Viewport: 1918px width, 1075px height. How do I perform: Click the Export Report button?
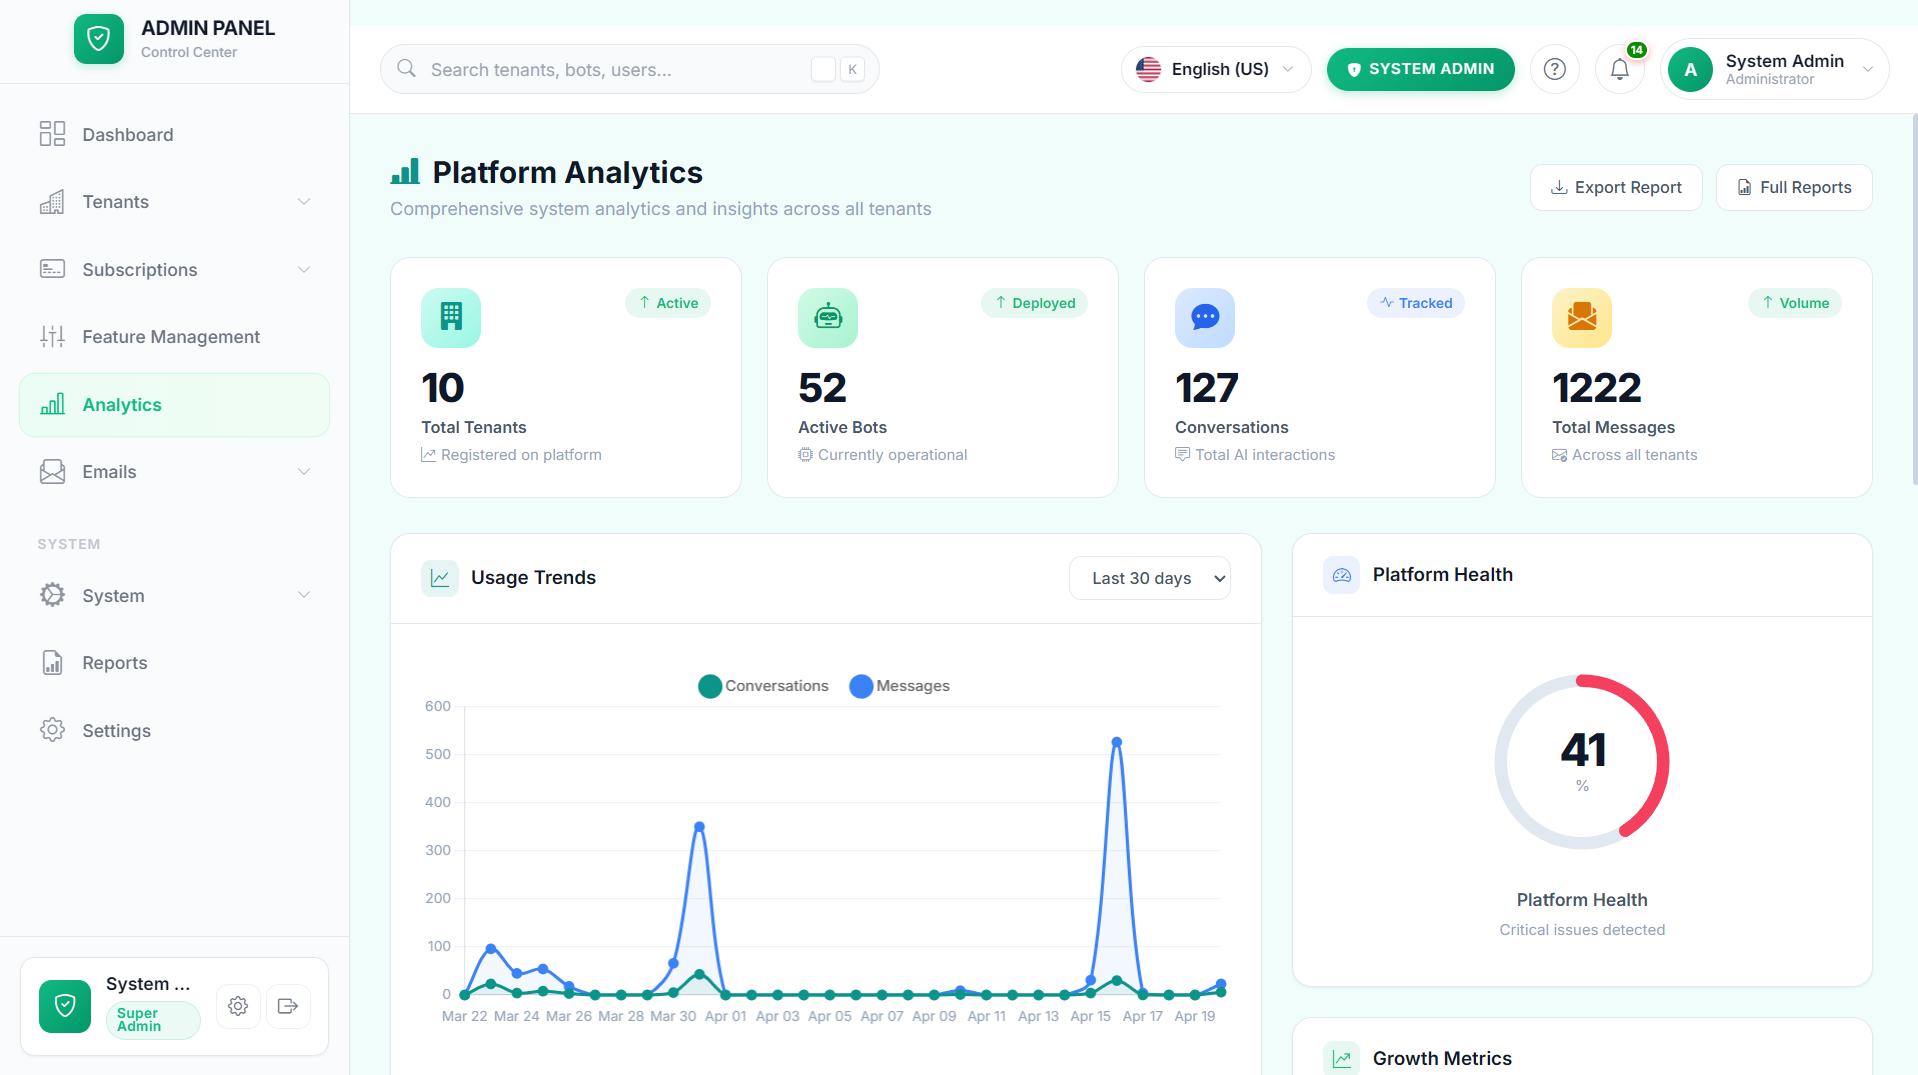pyautogui.click(x=1616, y=187)
